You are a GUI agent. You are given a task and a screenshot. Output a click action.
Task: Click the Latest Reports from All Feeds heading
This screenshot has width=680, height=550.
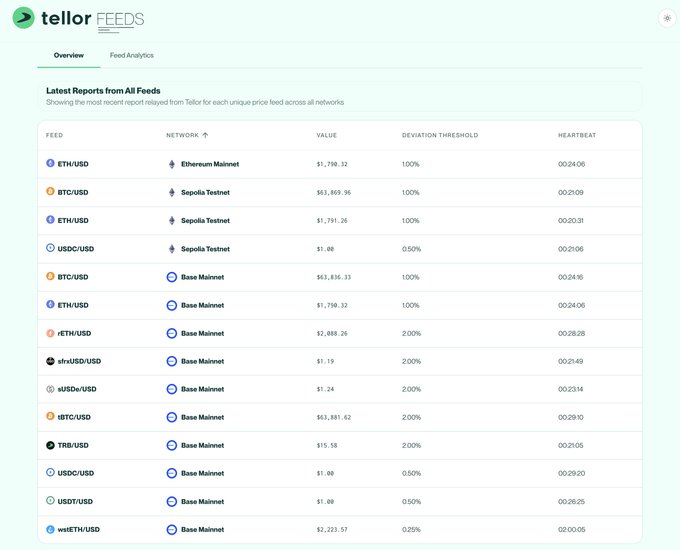[103, 91]
